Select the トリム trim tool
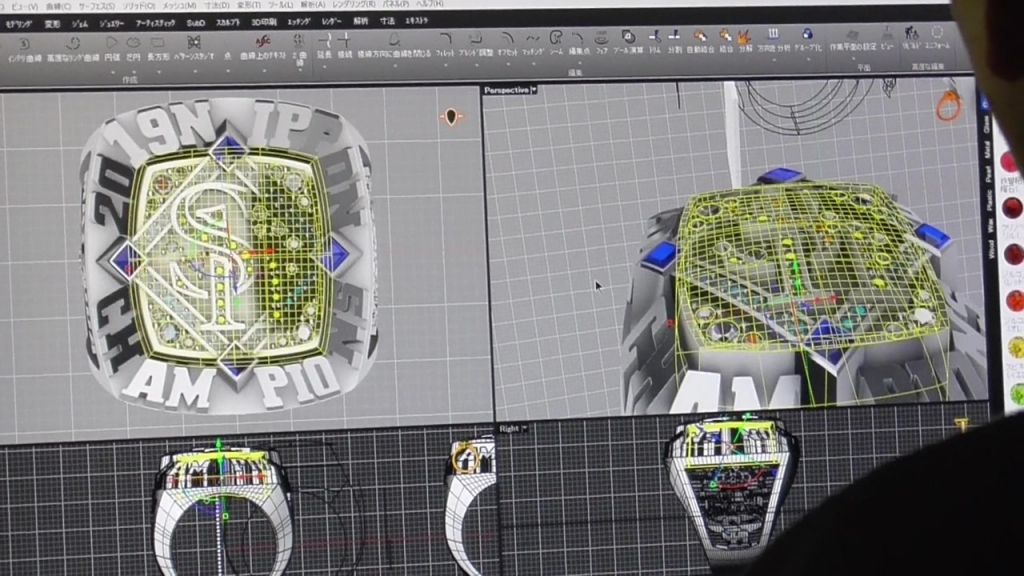Screen dimensions: 1024x576 (x=654, y=41)
